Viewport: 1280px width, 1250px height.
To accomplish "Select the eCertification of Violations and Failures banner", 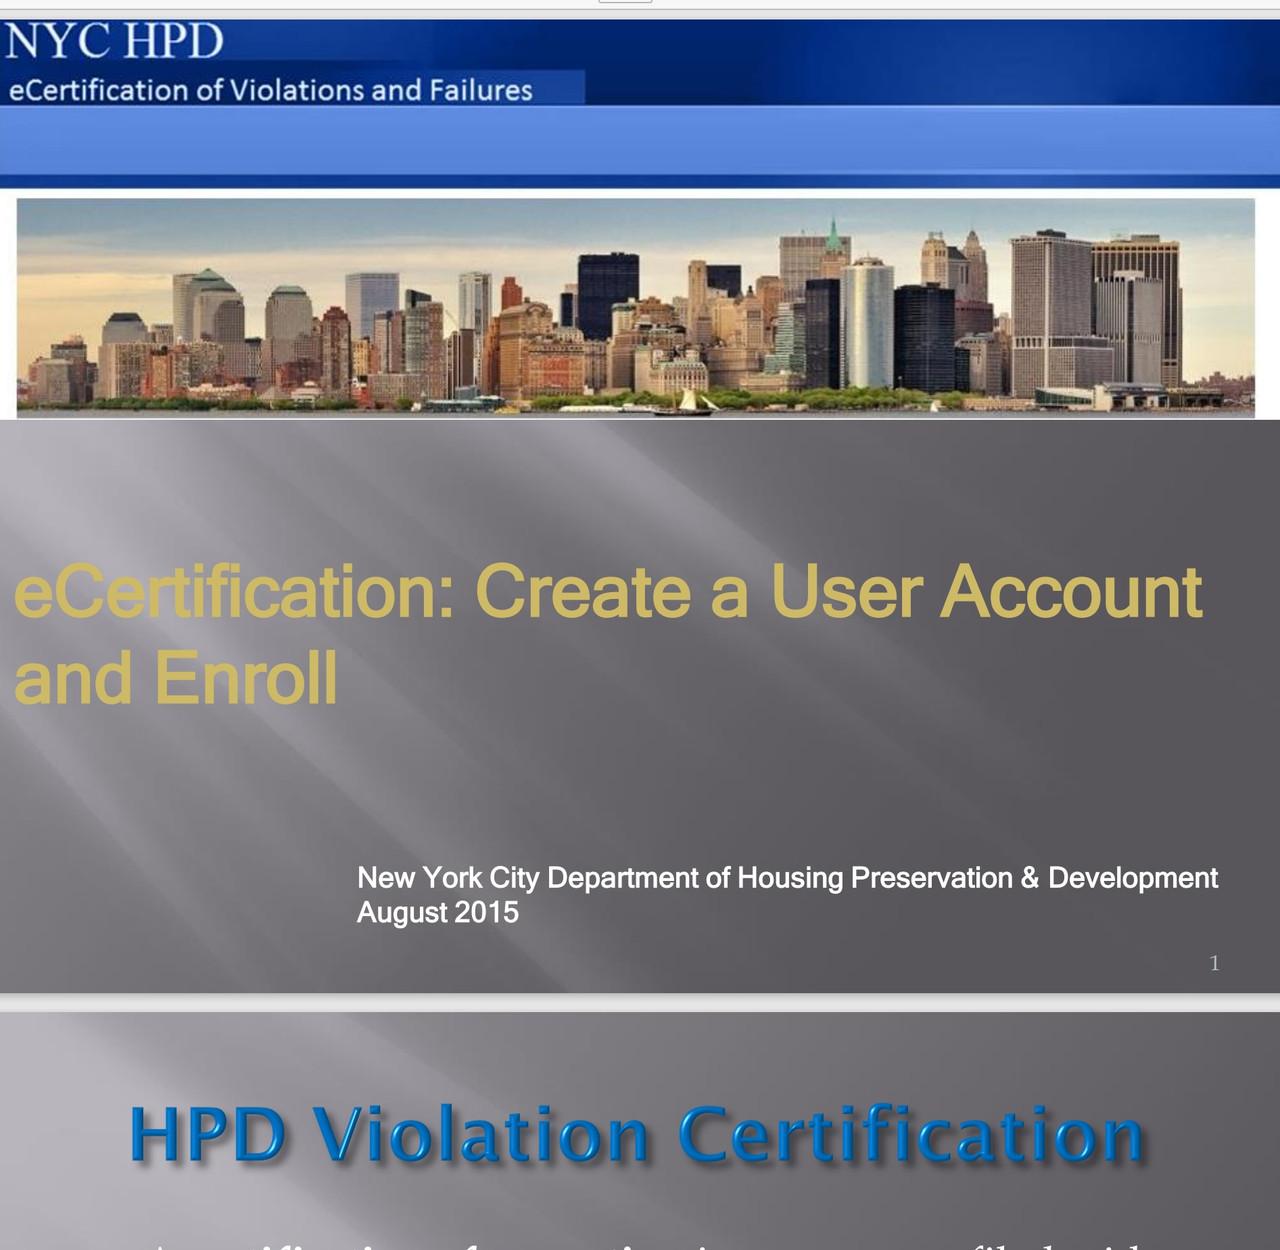I will tap(270, 90).
